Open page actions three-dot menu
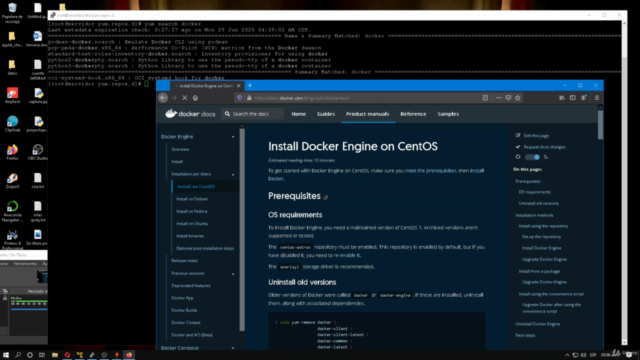 coord(498,98)
